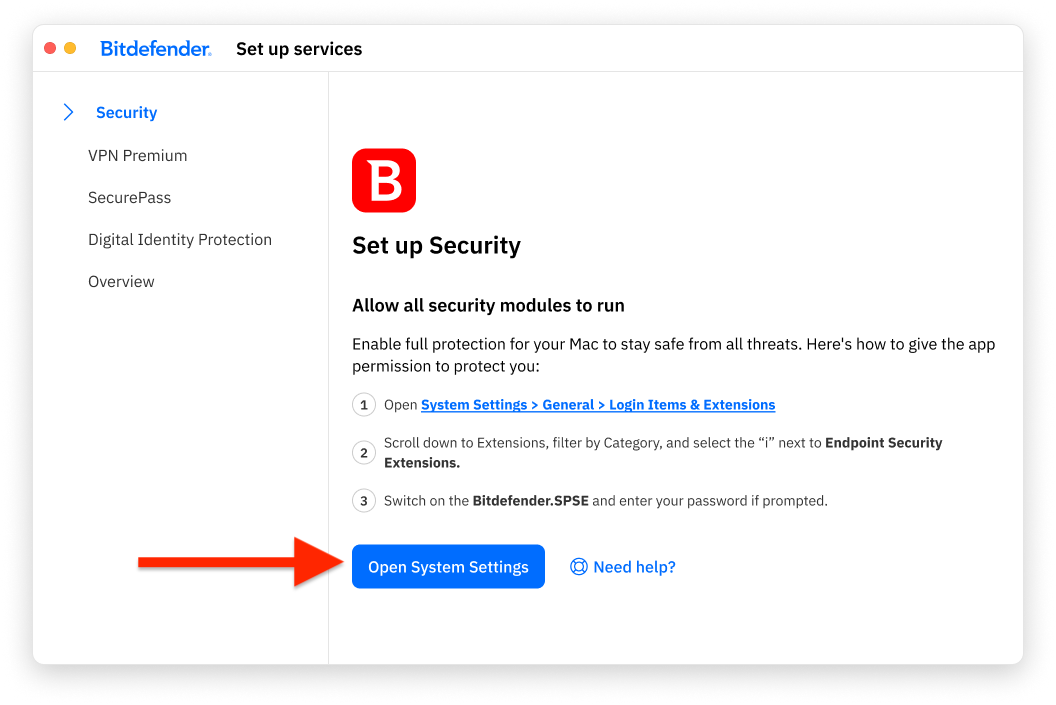Switch to the Overview section
Image resolution: width=1056 pixels, height=705 pixels.
pos(121,281)
